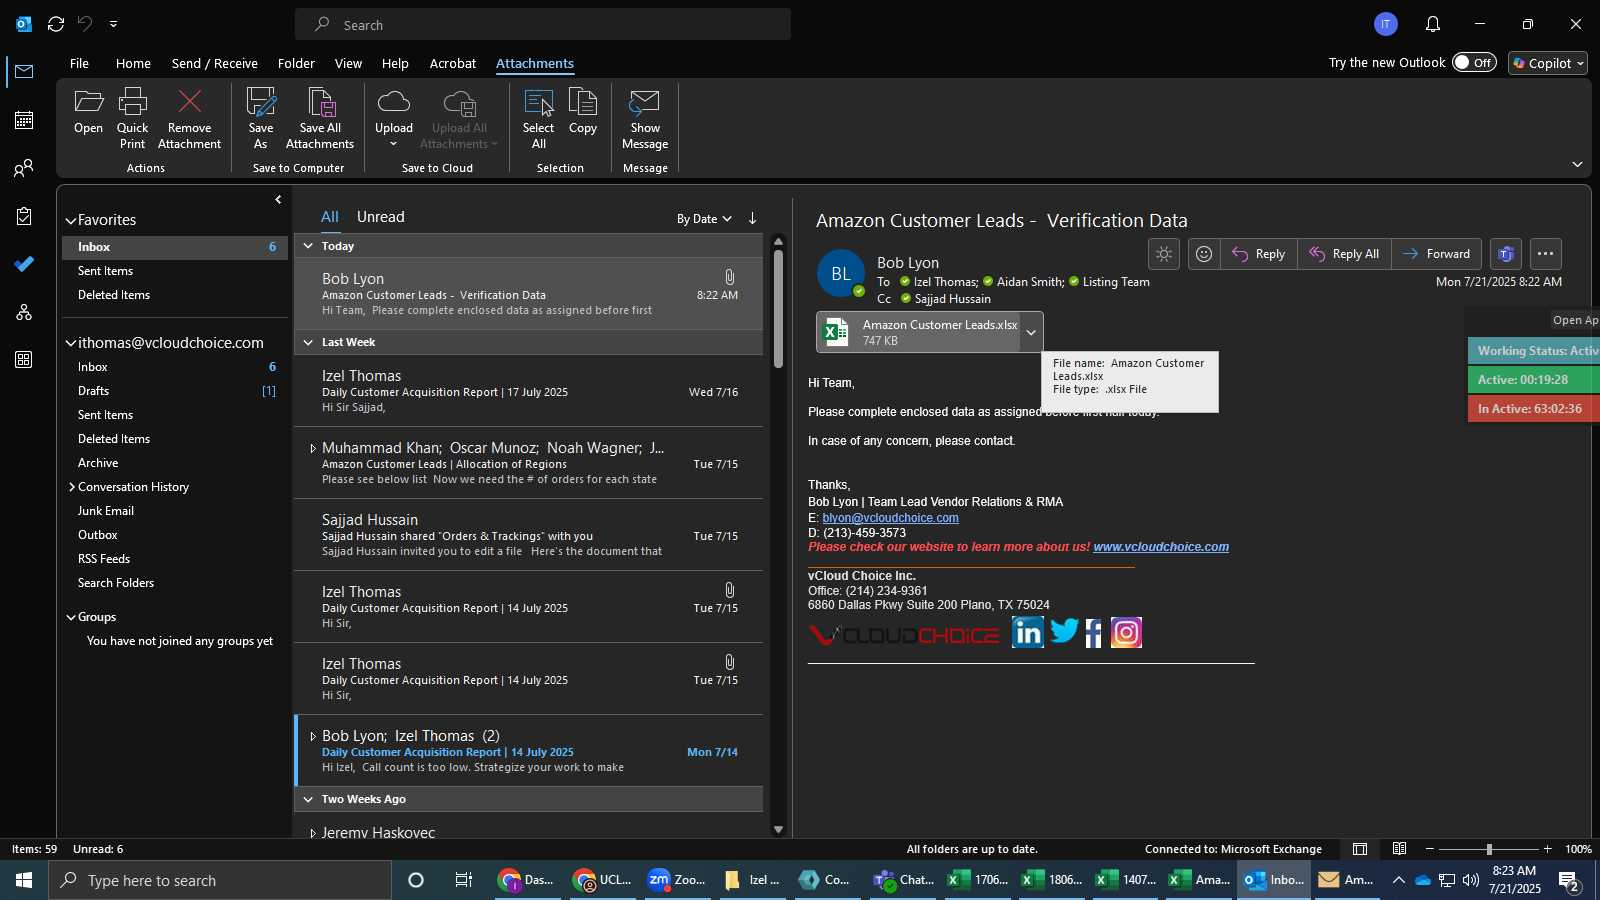Open Send / Receive ribbon tab
The width and height of the screenshot is (1600, 900).
click(x=214, y=63)
